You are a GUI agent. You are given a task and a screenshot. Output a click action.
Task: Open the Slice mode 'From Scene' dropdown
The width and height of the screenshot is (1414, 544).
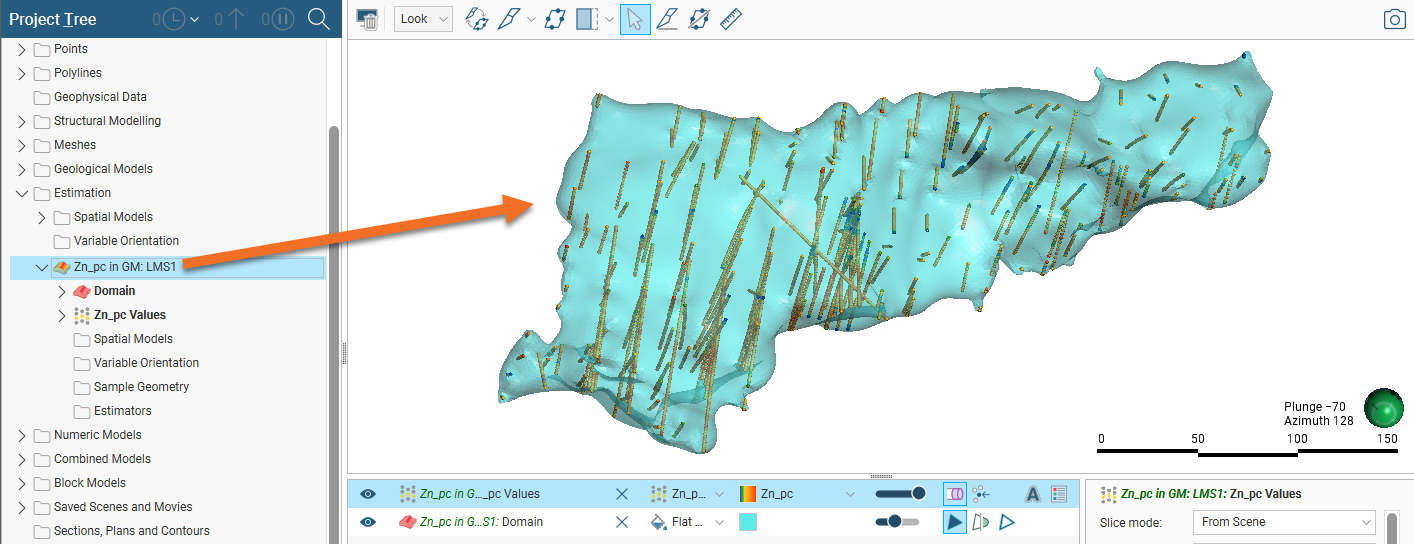click(x=1284, y=522)
